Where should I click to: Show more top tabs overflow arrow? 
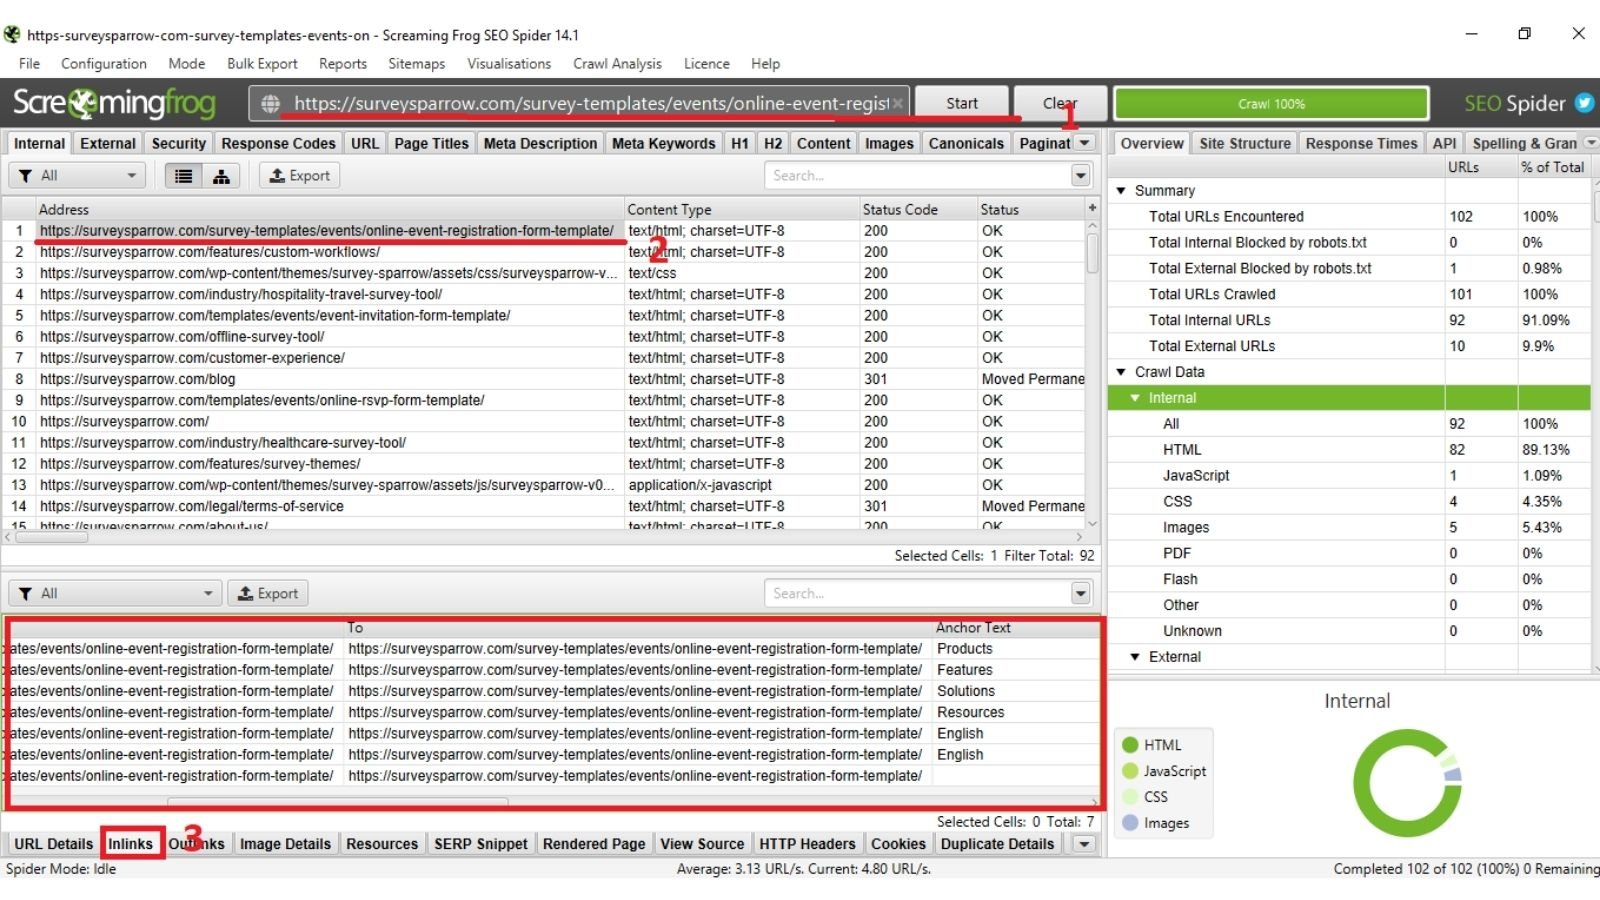coord(1085,143)
